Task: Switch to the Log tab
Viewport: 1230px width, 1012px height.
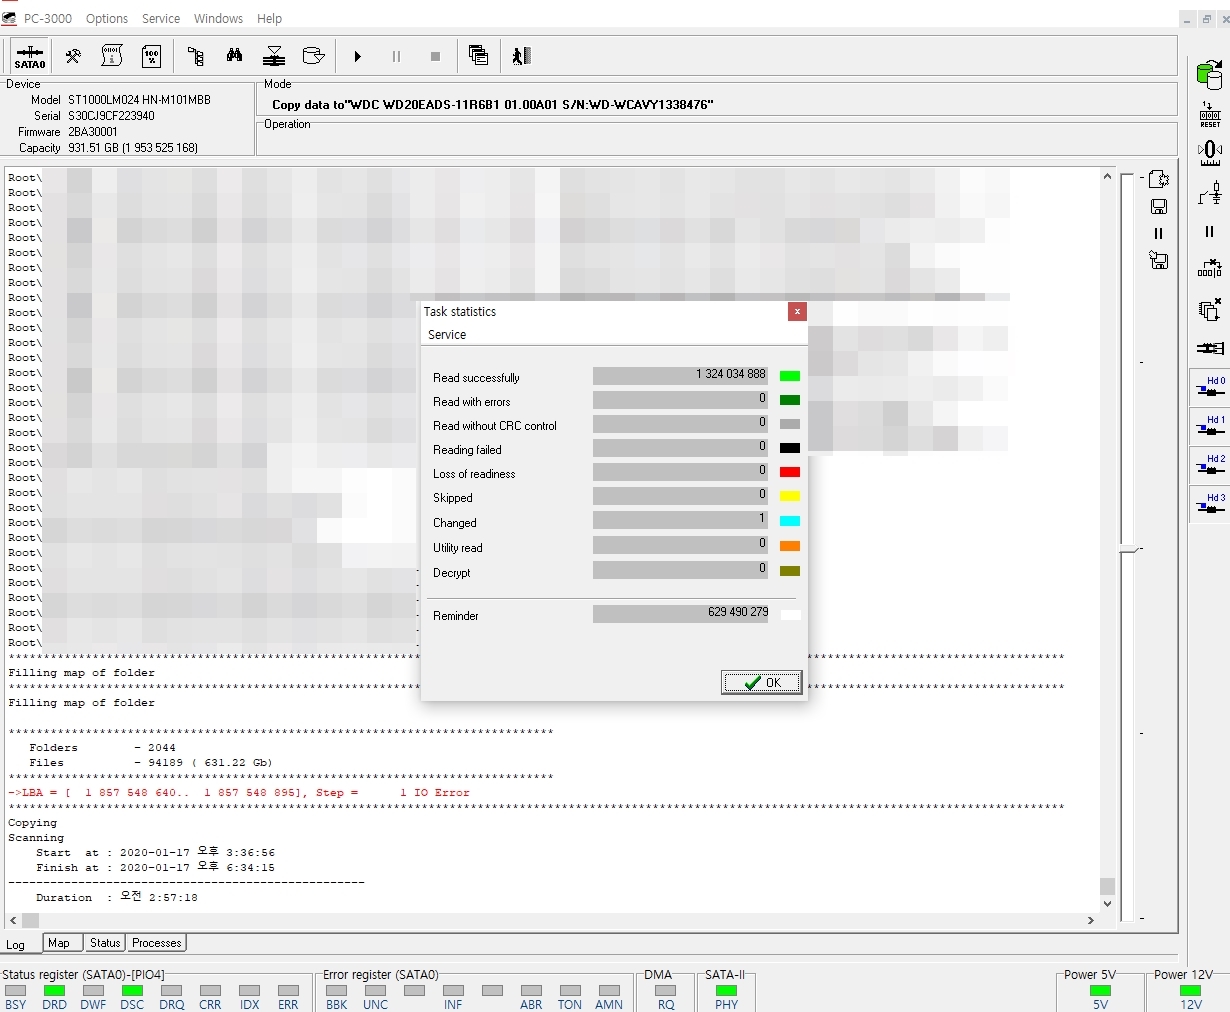Action: [x=16, y=944]
